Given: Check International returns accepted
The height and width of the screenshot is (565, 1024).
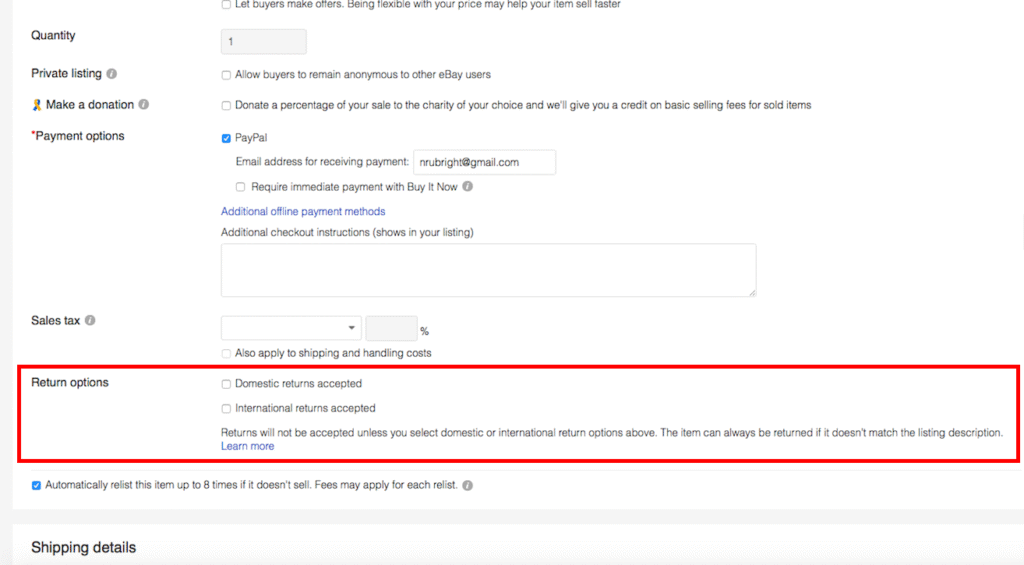Looking at the screenshot, I should tap(226, 409).
